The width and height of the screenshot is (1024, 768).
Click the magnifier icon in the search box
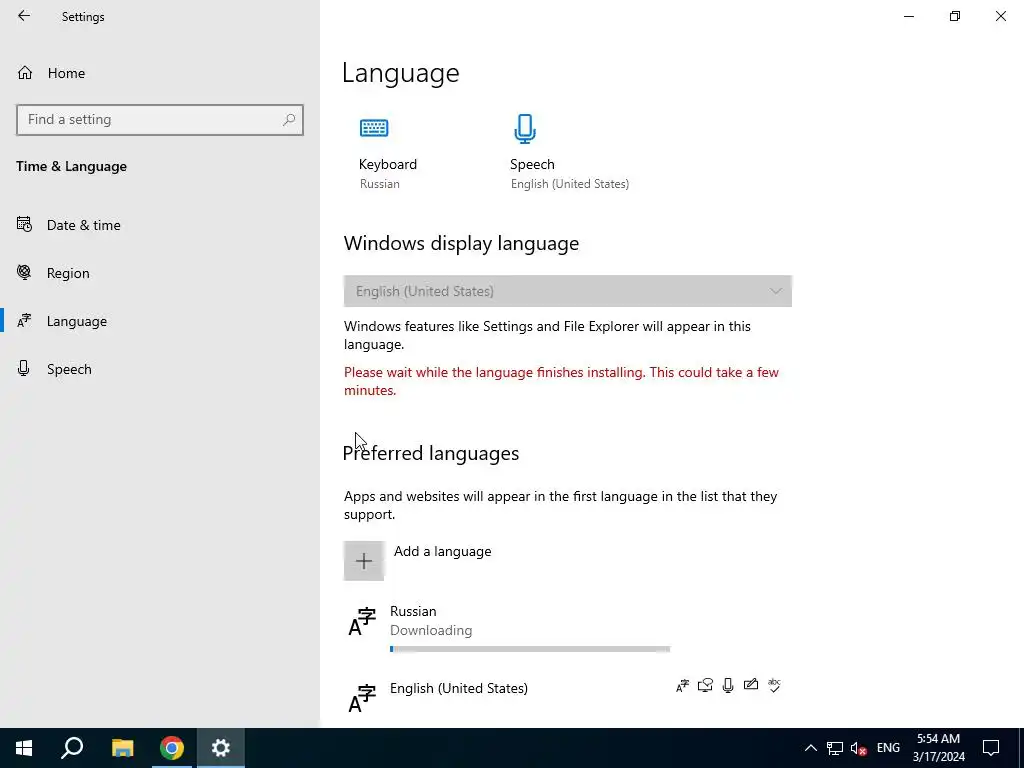point(289,120)
